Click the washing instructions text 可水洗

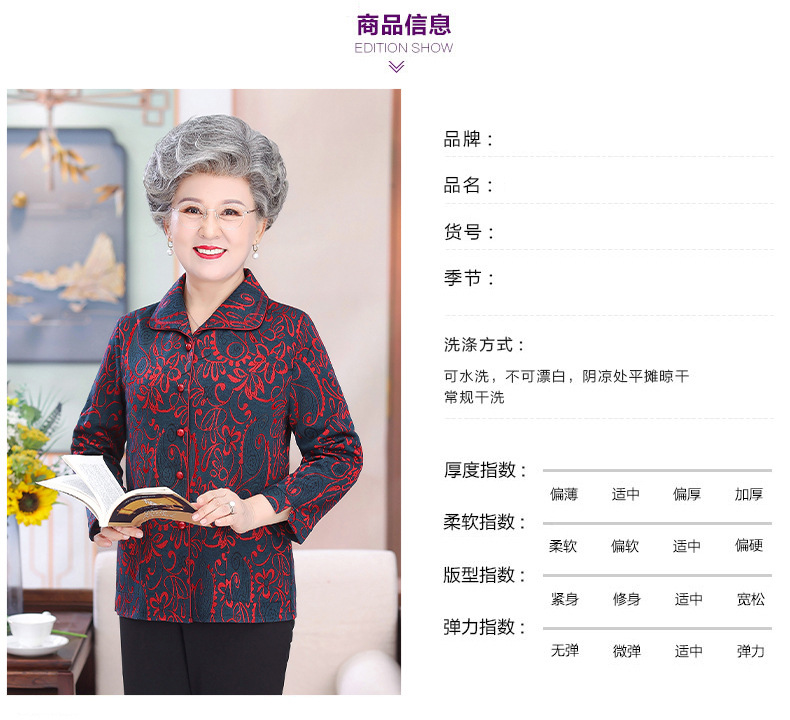(466, 376)
